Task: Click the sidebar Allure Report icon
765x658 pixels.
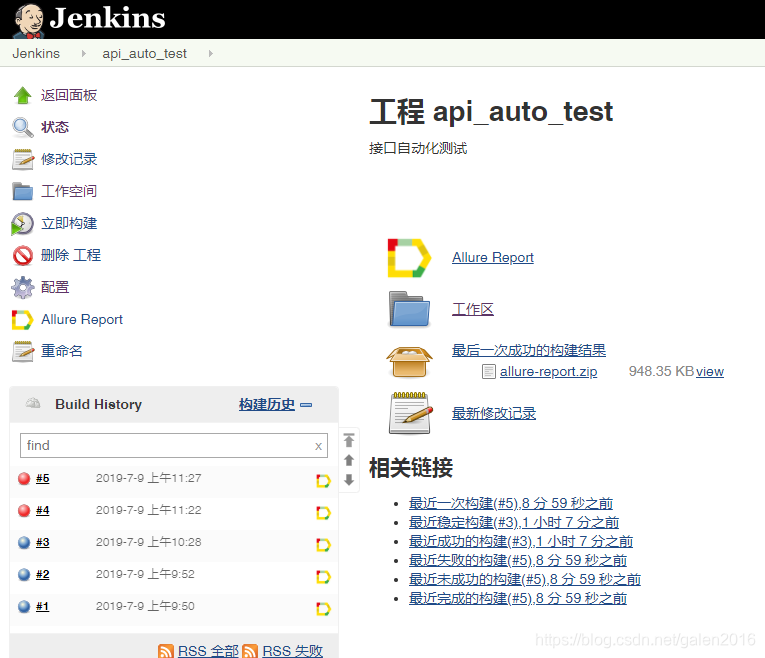Action: pos(22,320)
